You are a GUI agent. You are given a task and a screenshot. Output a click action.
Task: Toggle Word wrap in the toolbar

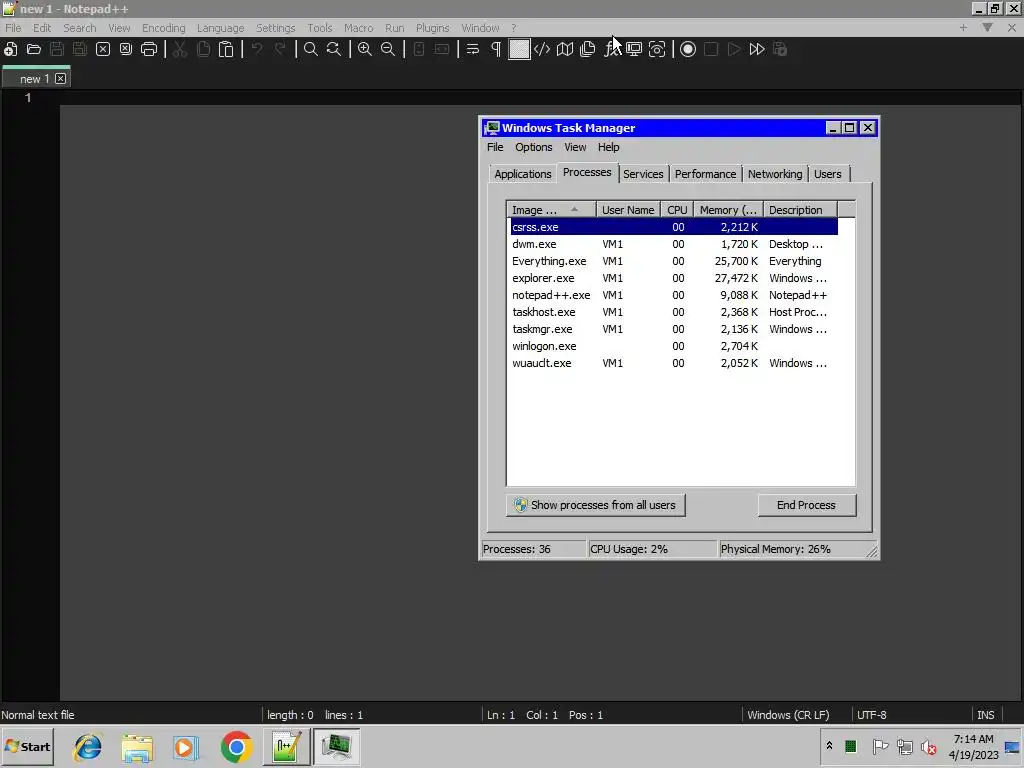(x=473, y=49)
